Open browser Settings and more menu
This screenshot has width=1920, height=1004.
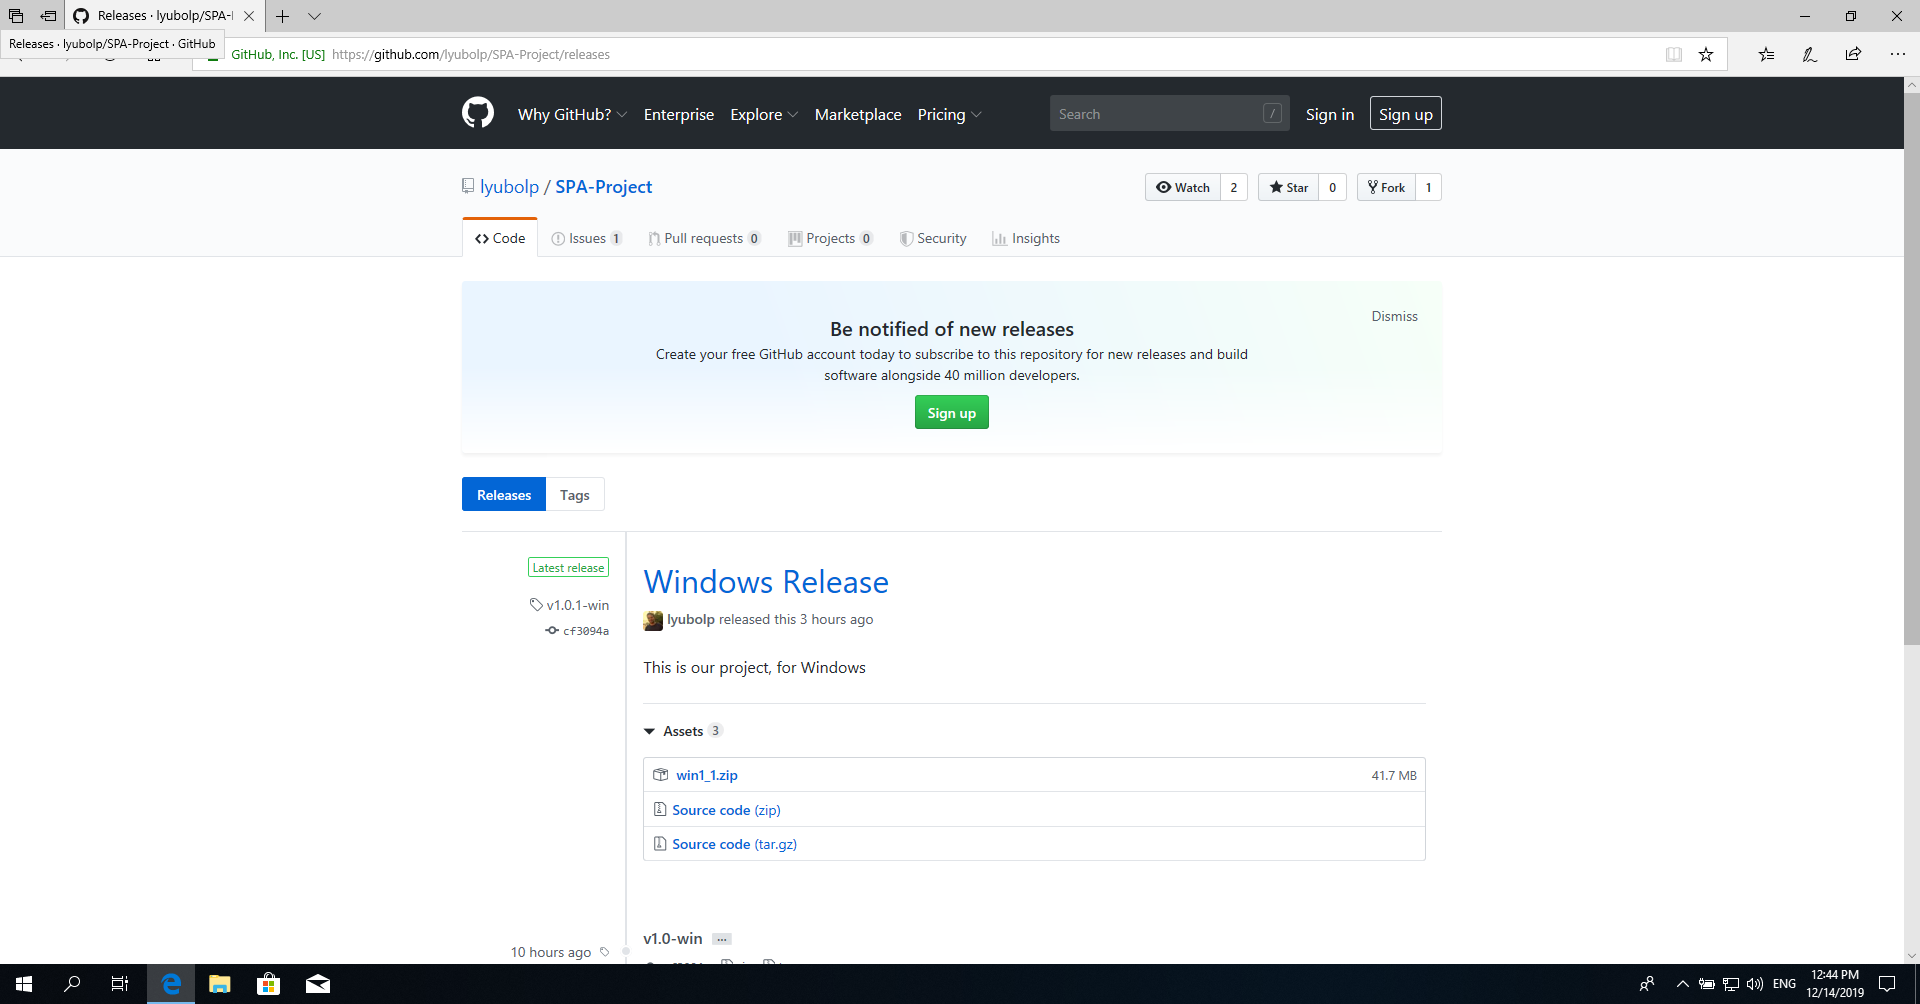point(1897,54)
